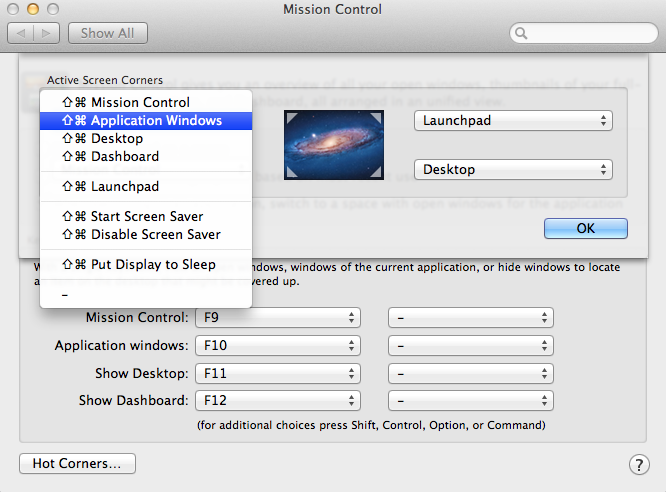Click the top-left corner marker on preview

pos(291,118)
